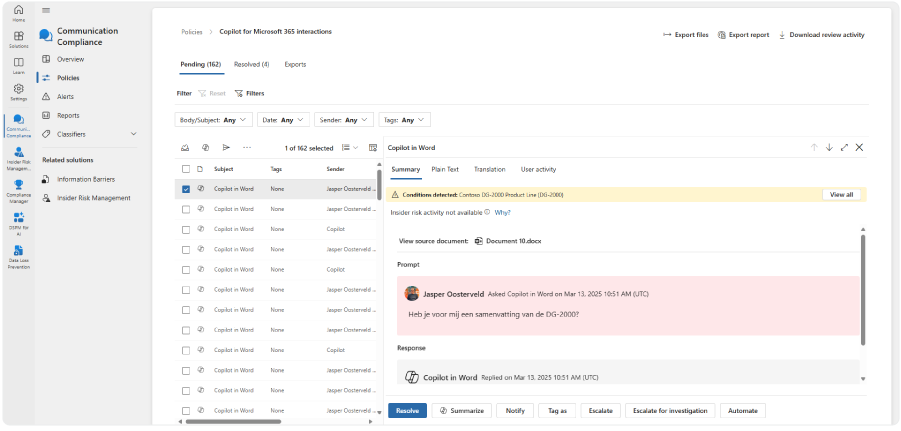The width and height of the screenshot is (901, 431).
Task: Open the Solutions icon in left rail
Action: click(19, 39)
